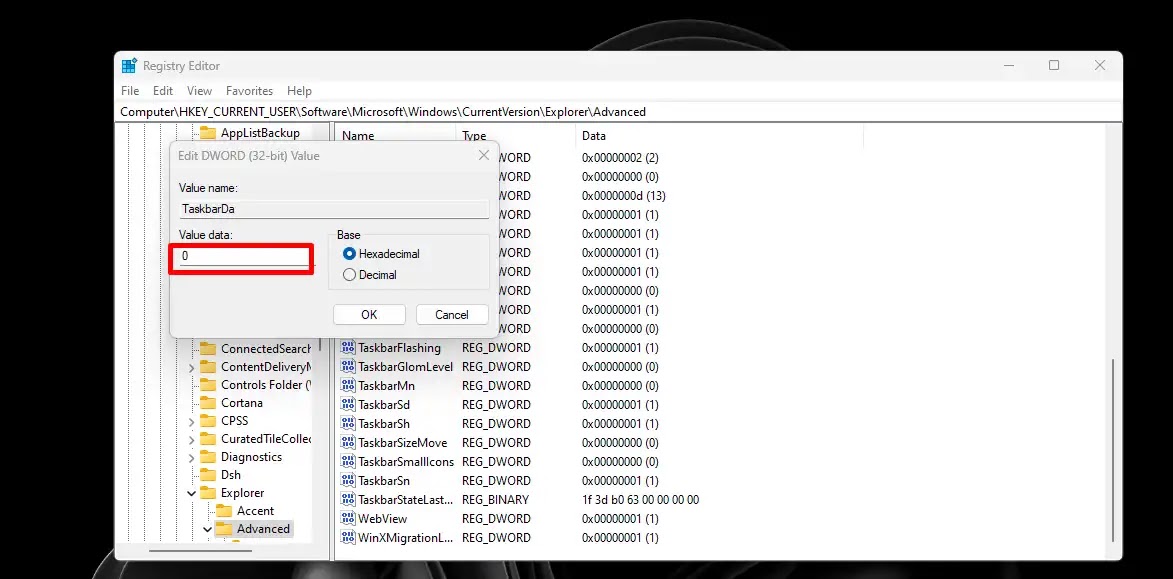The image size is (1173, 579).
Task: Maximize the Registry Editor window
Action: pyautogui.click(x=1054, y=66)
